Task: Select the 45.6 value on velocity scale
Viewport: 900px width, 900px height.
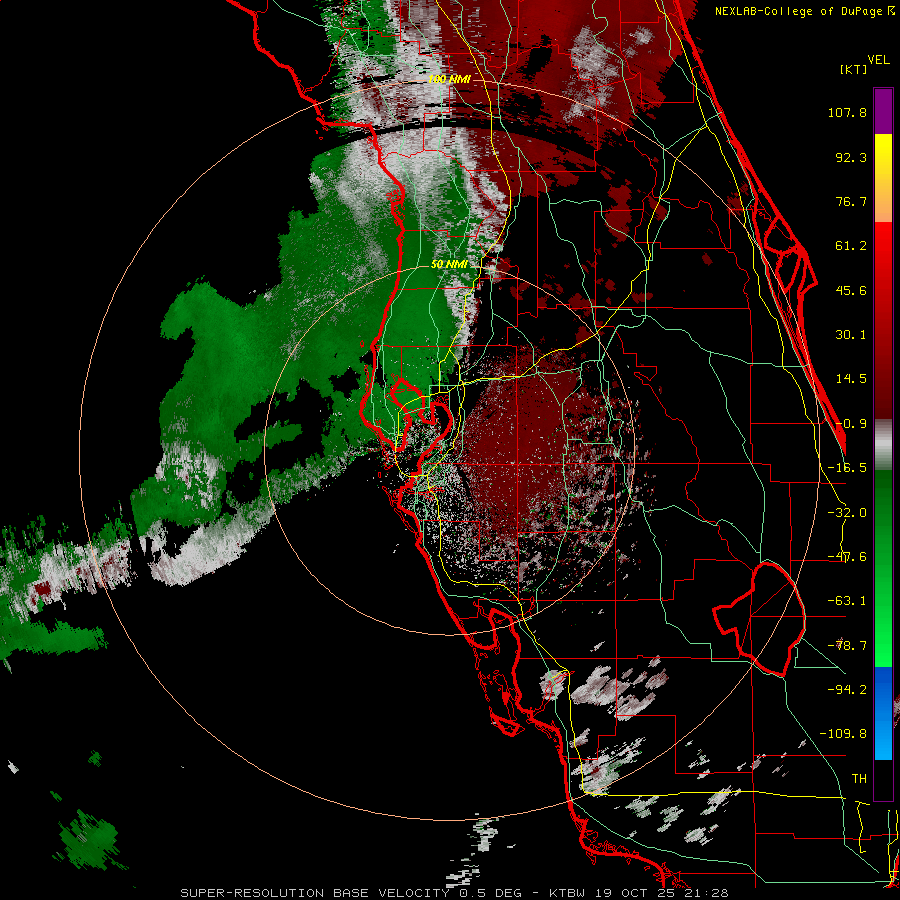Action: (x=851, y=290)
